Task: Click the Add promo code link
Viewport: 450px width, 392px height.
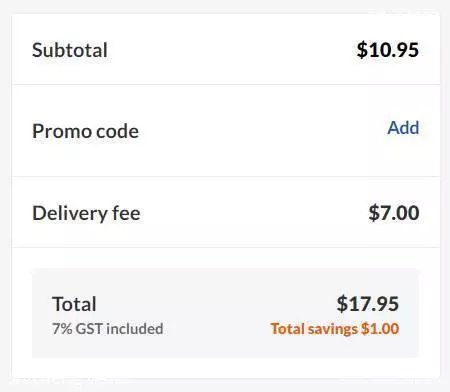Action: [403, 128]
